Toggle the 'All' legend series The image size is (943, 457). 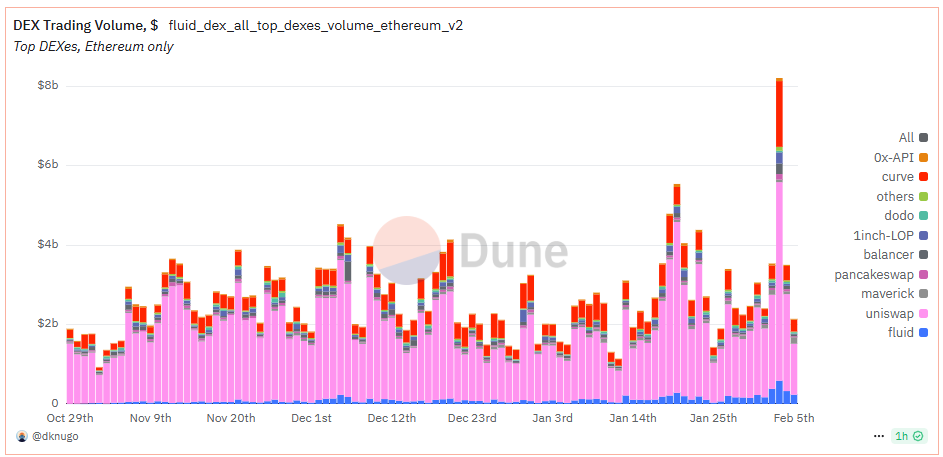(913, 138)
